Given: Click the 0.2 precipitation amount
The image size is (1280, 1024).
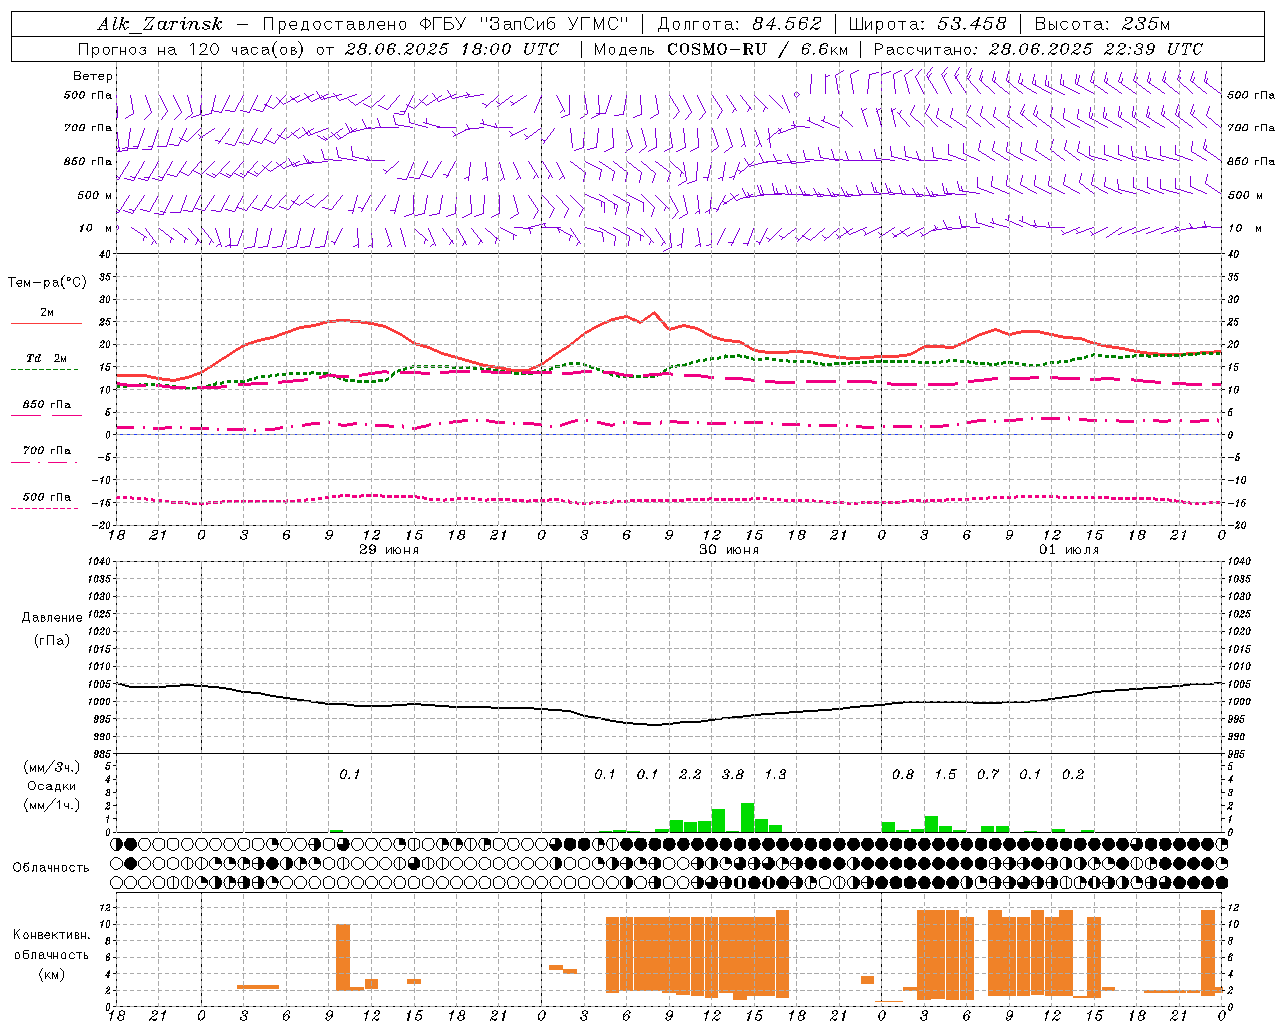Looking at the screenshot, I should (1073, 774).
